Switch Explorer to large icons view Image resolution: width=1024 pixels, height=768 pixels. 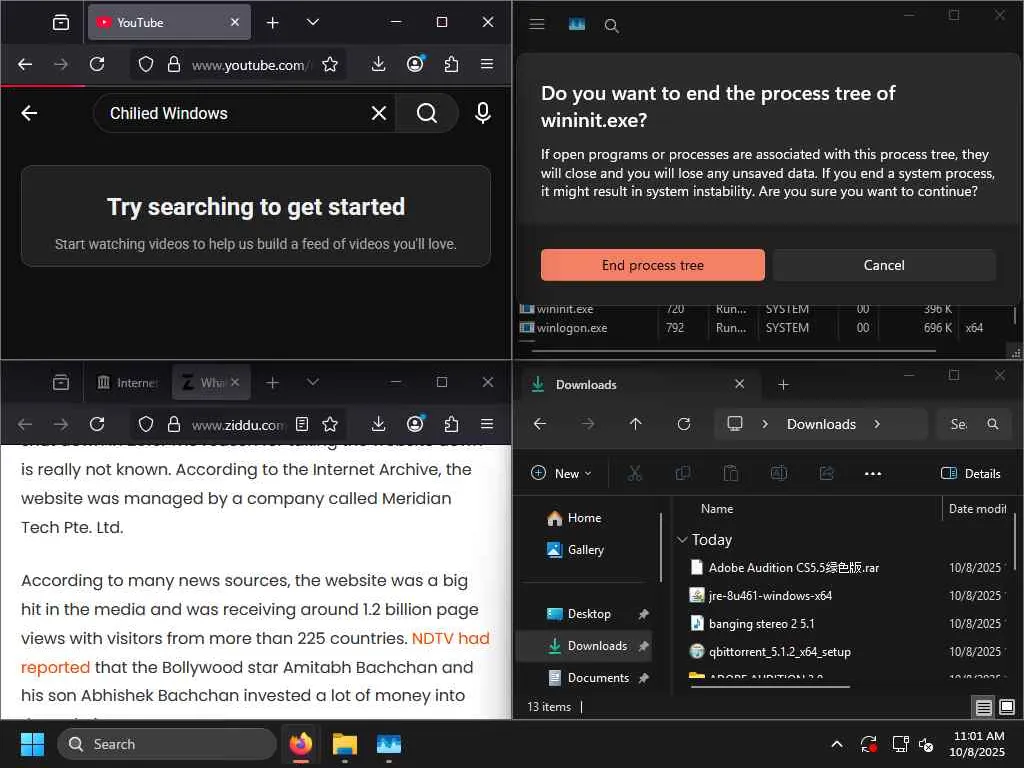click(1007, 707)
